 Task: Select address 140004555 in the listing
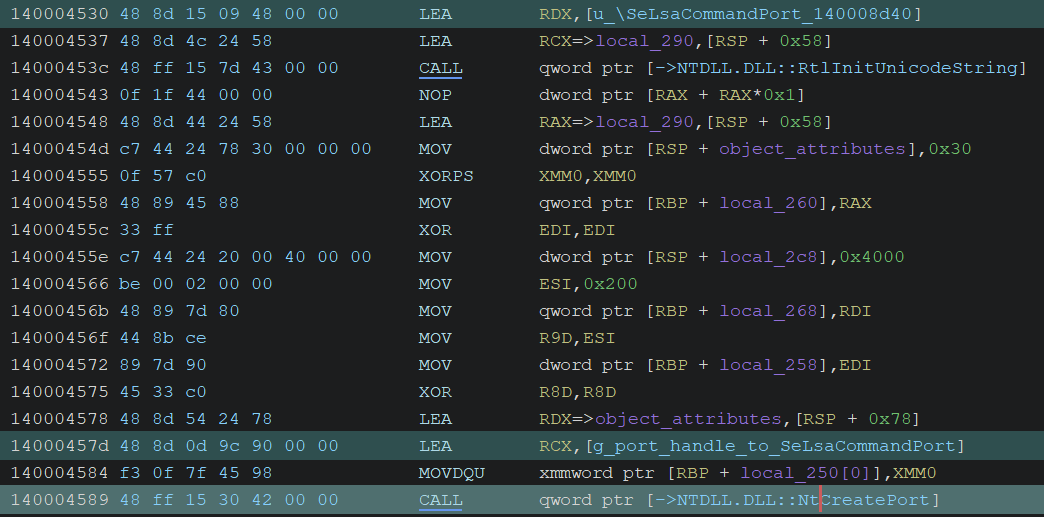[x=59, y=176]
